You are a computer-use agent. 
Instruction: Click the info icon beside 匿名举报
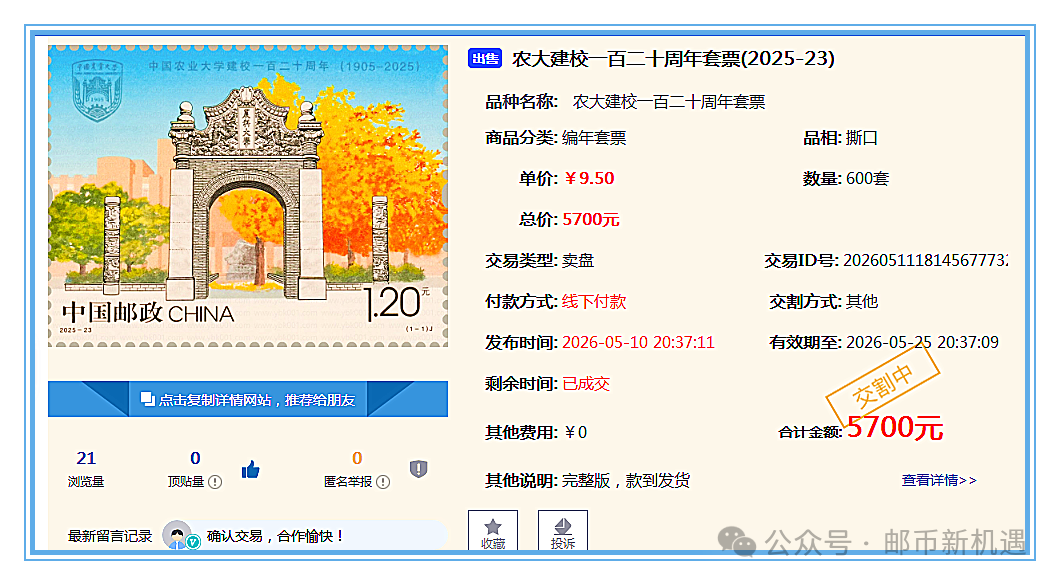(383, 482)
